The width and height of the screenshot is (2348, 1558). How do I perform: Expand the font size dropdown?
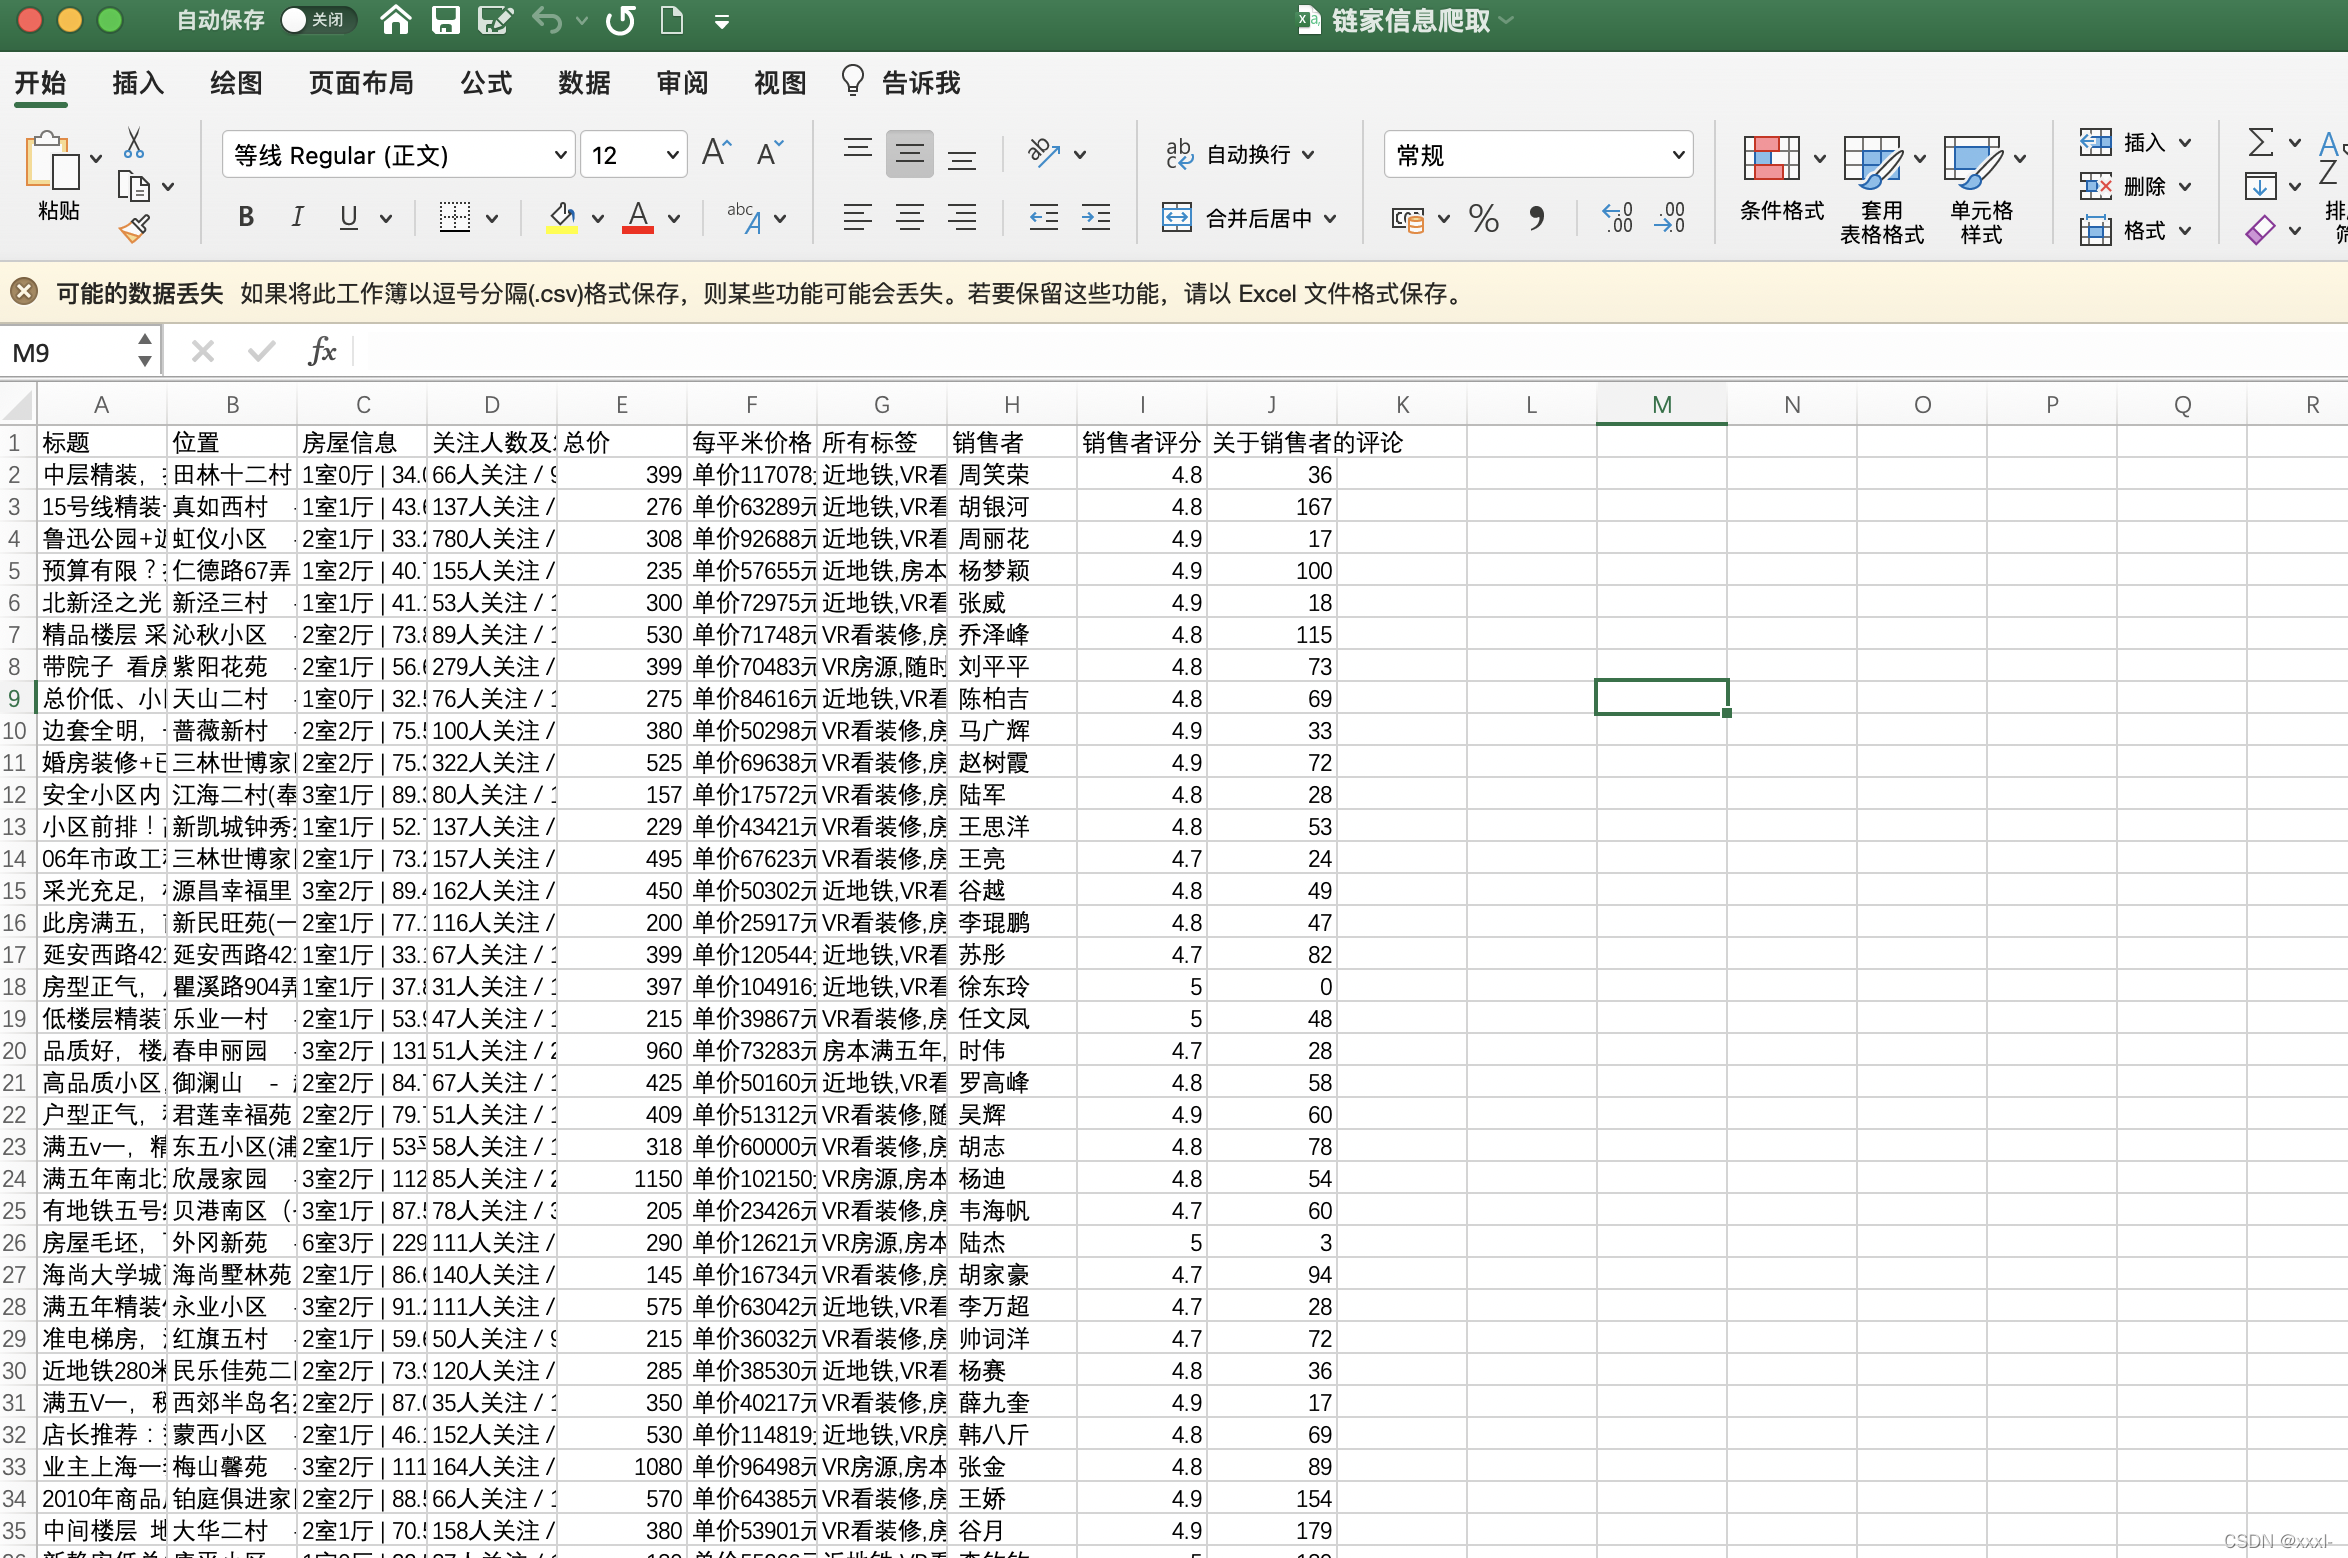click(x=672, y=155)
